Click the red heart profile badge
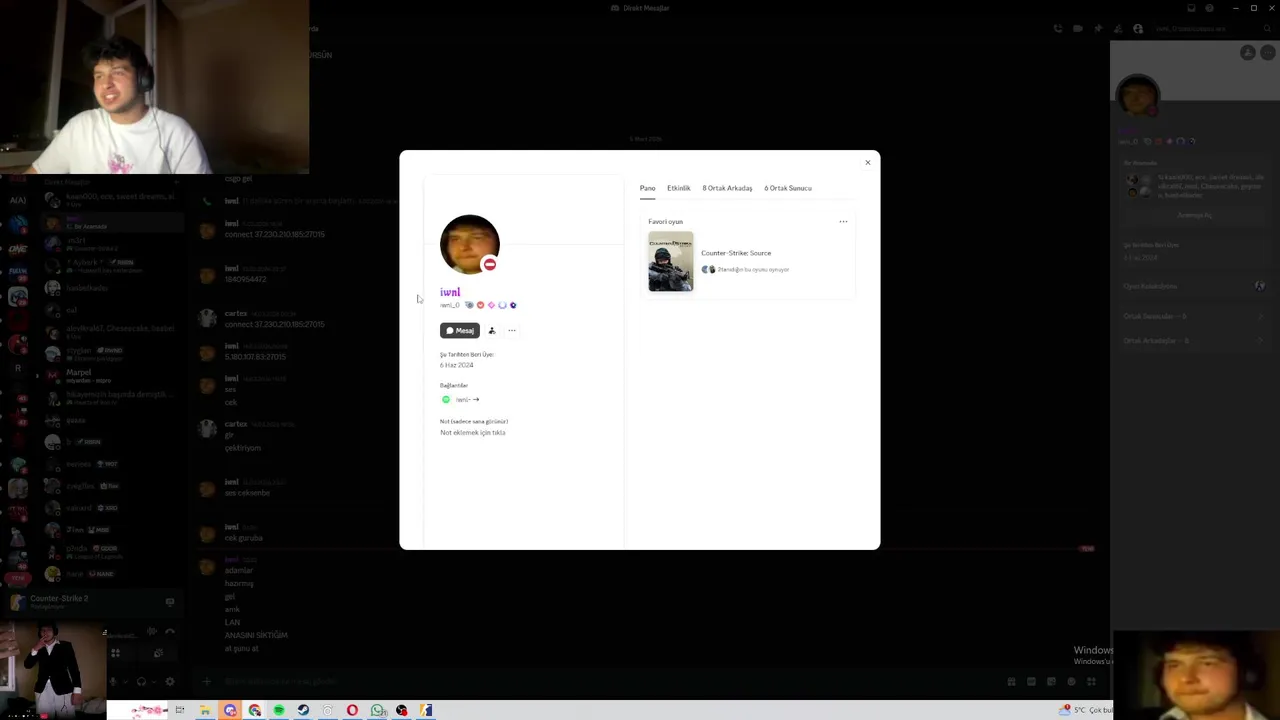Image resolution: width=1280 pixels, height=720 pixels. (x=480, y=305)
